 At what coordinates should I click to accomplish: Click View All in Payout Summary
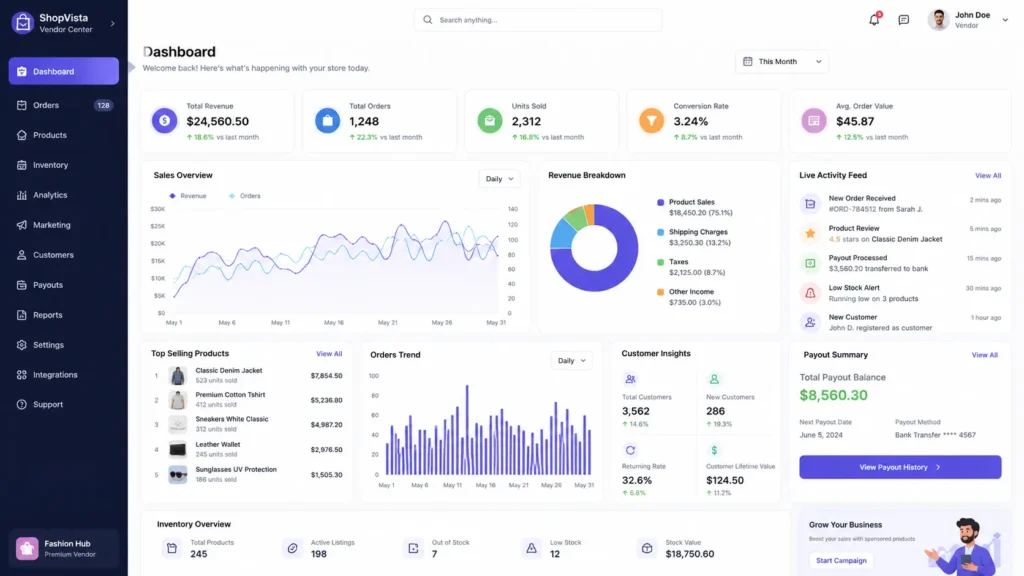click(984, 355)
